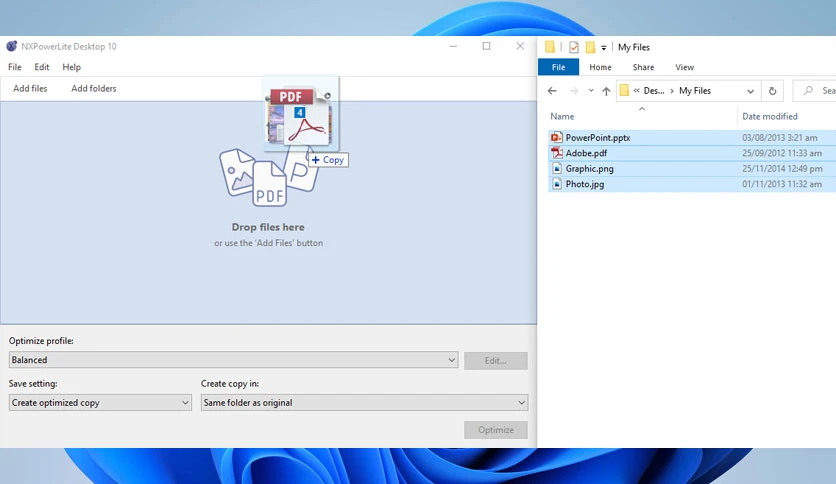Click the Photo.jpg file icon
The image size is (836, 484).
pos(557,184)
